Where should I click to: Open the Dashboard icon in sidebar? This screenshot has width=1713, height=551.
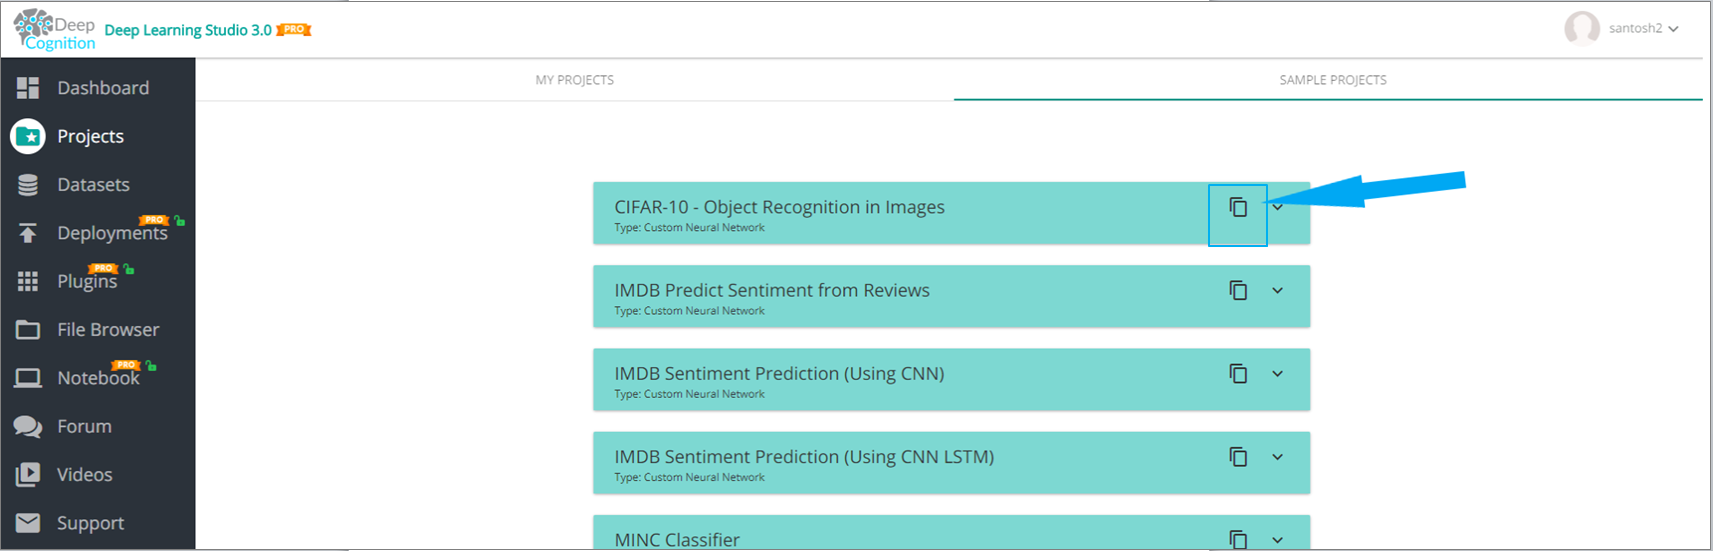pos(28,88)
